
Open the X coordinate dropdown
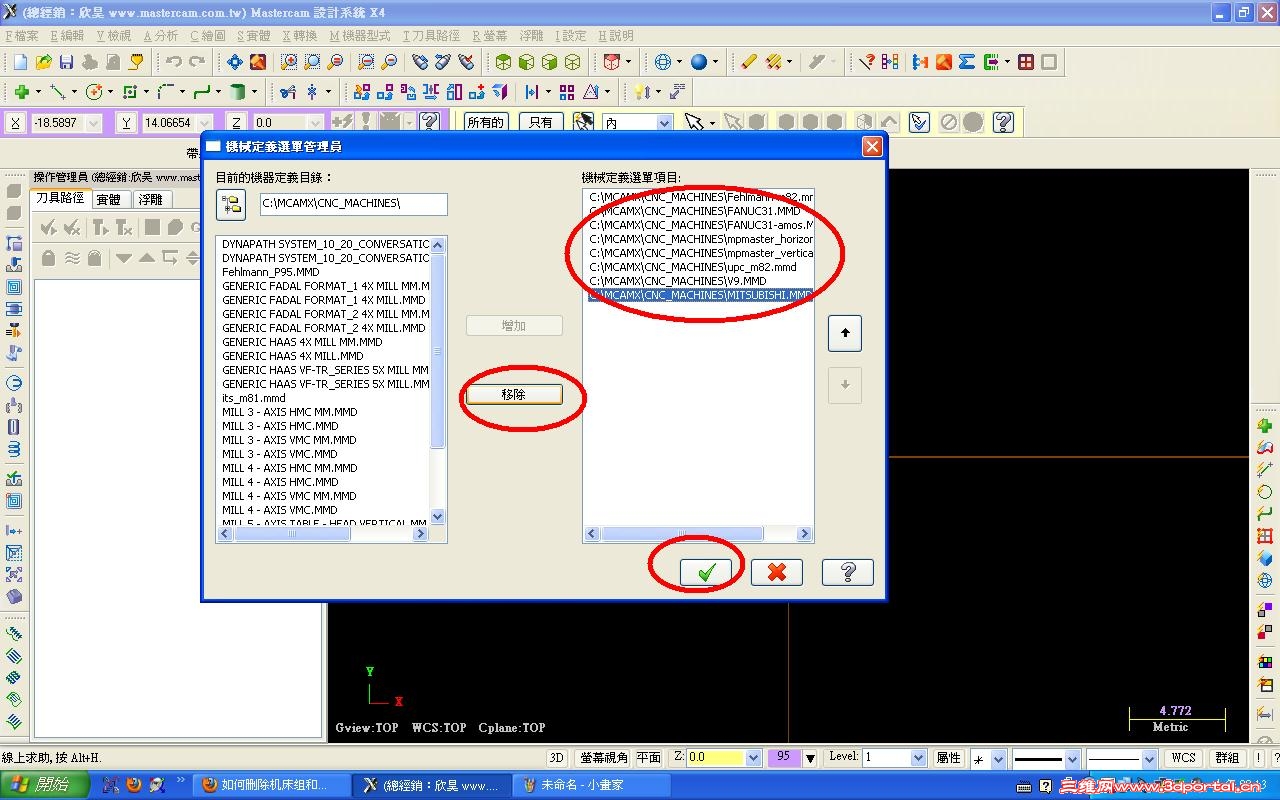click(94, 123)
